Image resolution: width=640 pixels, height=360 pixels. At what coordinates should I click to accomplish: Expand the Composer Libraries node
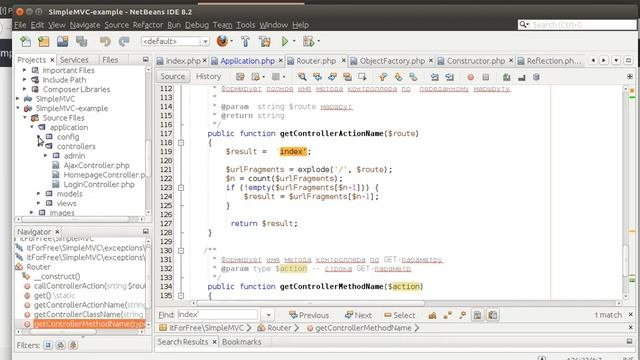point(24,89)
